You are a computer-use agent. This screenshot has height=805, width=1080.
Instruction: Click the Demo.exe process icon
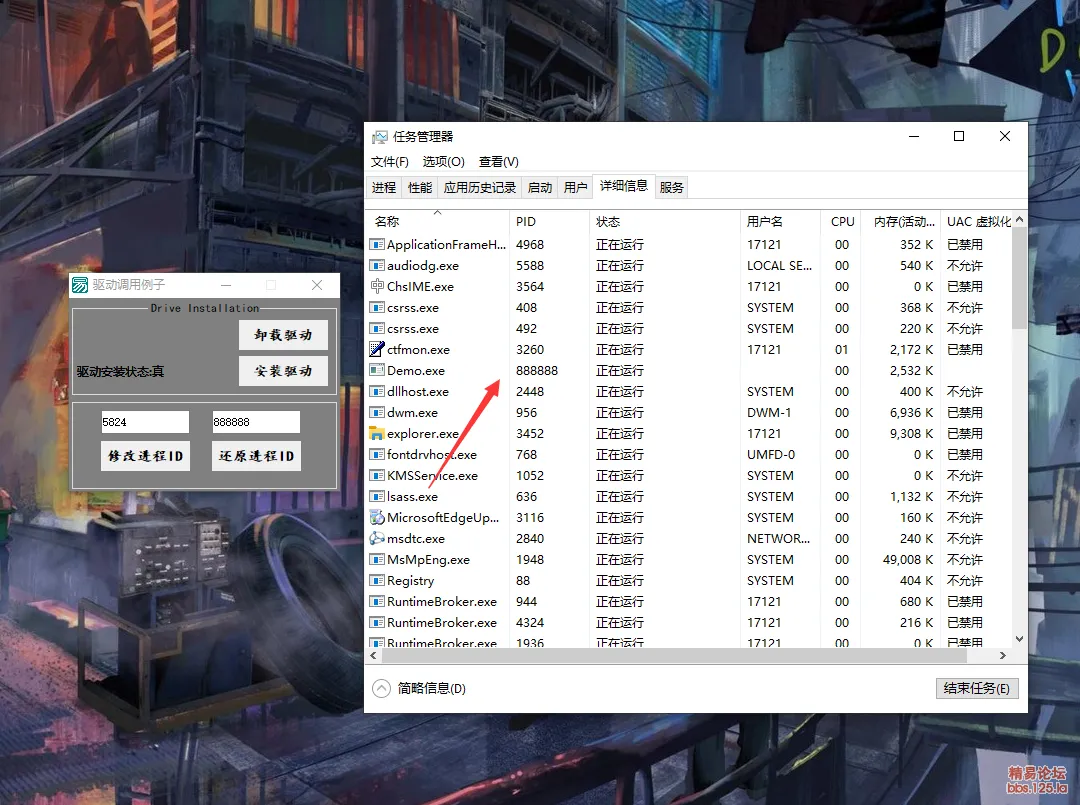(377, 371)
